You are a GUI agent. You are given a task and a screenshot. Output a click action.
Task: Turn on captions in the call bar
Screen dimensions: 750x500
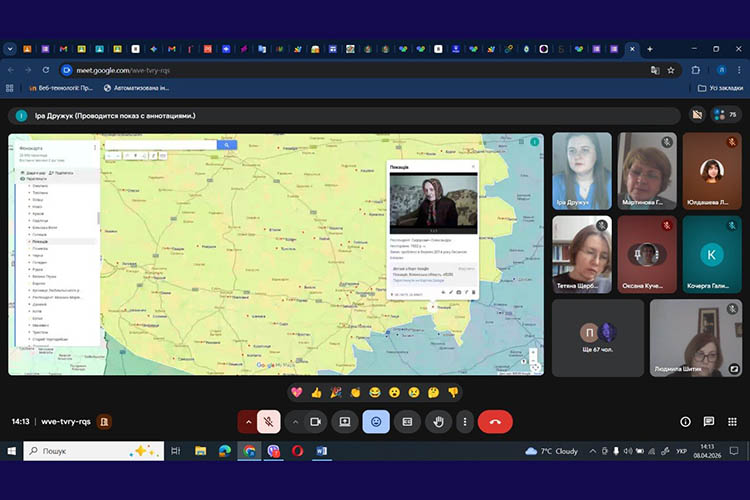[x=407, y=422]
